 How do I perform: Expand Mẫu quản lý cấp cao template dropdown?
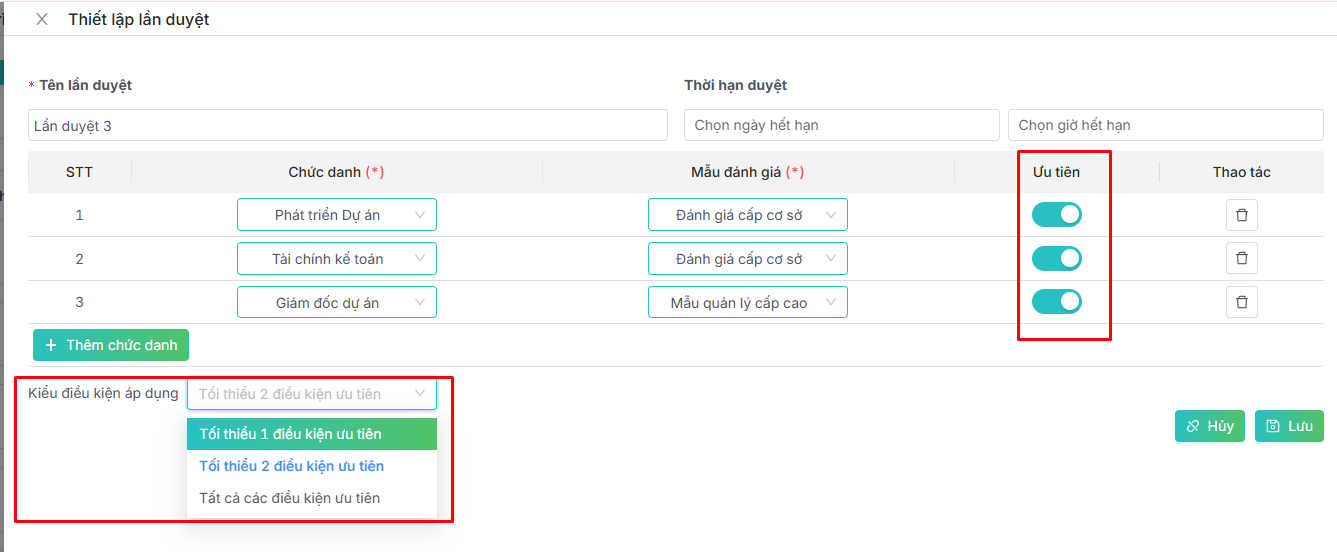747,303
